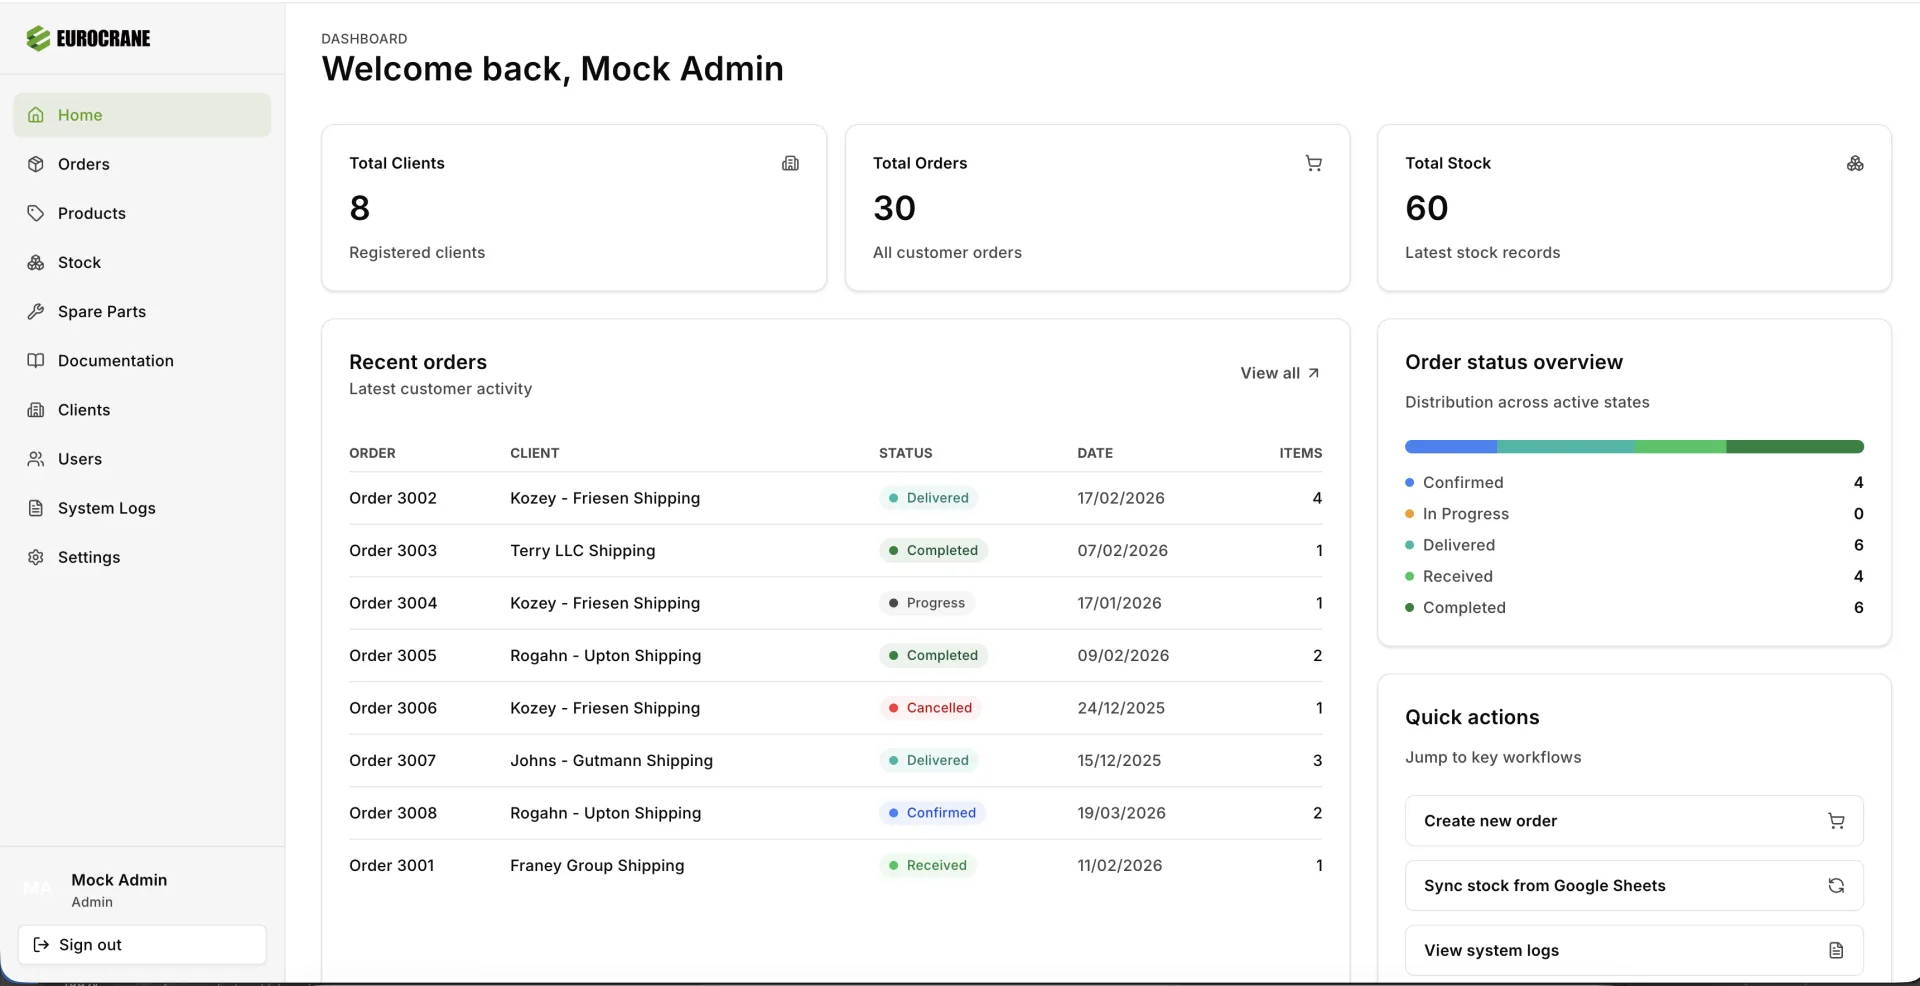This screenshot has height=986, width=1920.
Task: Select the Order 3006 cancelled row
Action: click(834, 708)
